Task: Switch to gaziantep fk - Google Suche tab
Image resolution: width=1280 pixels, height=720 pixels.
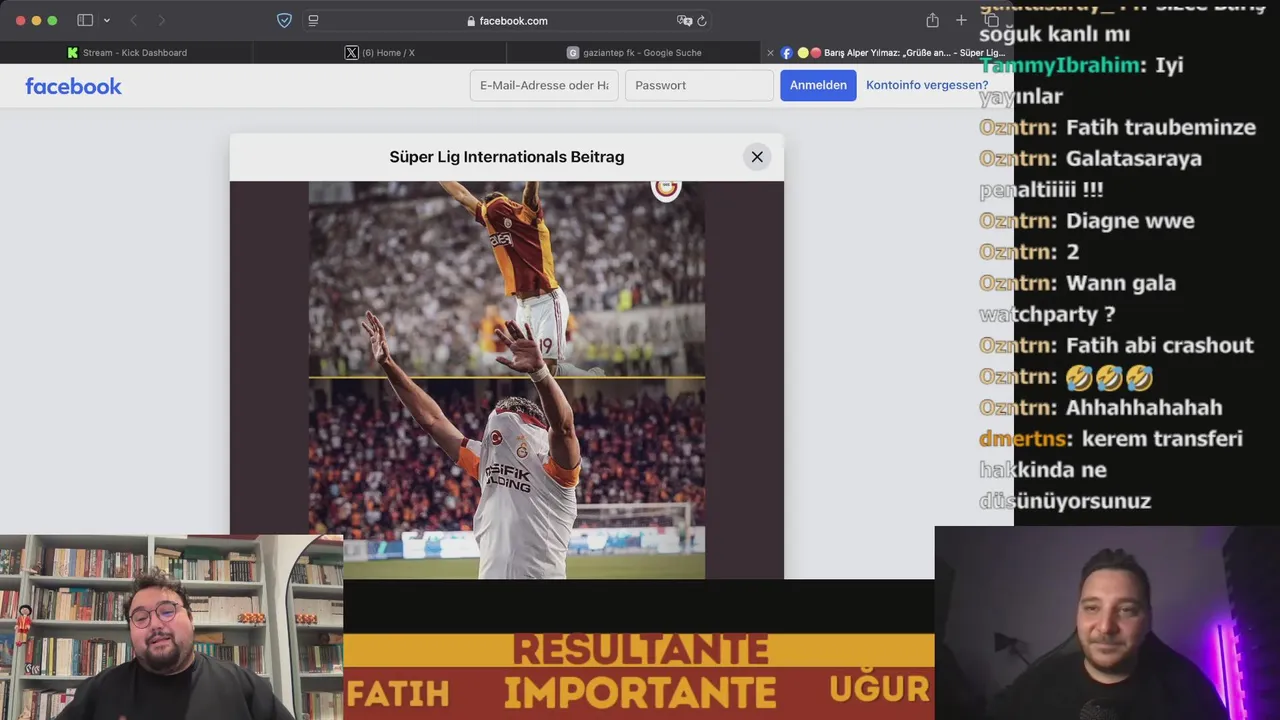Action: click(634, 52)
